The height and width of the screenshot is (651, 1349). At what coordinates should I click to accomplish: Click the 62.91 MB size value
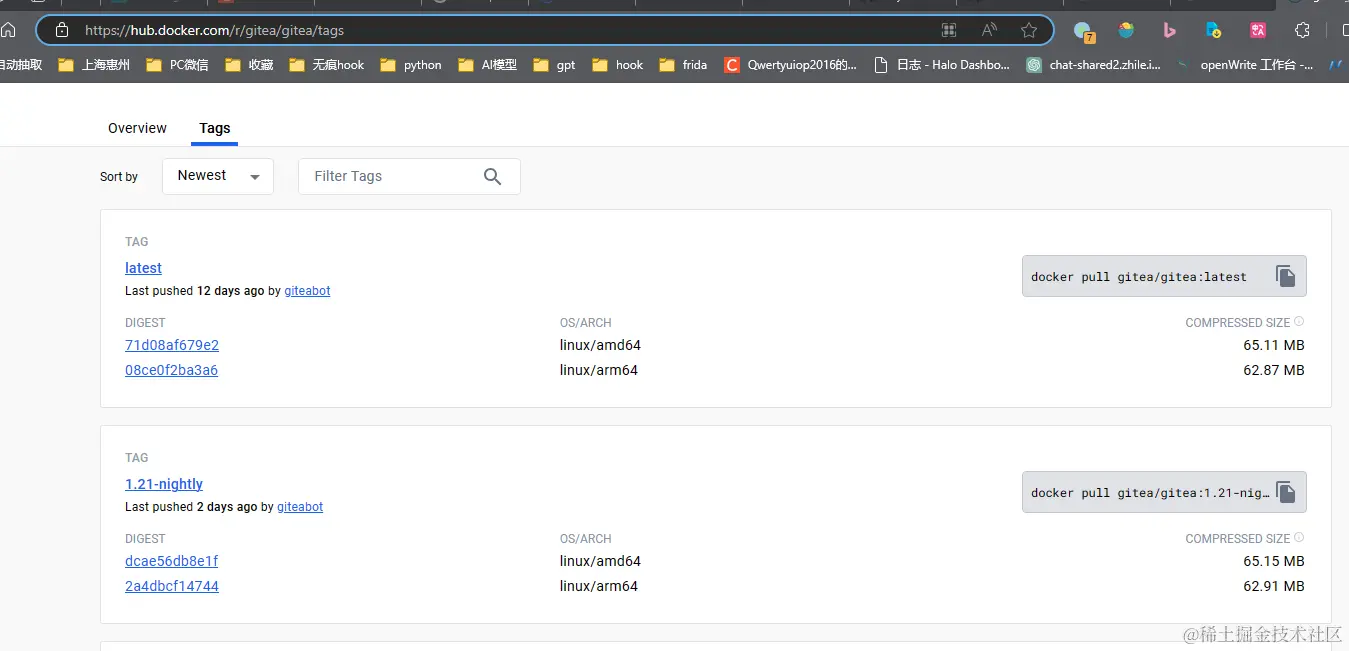[1274, 586]
